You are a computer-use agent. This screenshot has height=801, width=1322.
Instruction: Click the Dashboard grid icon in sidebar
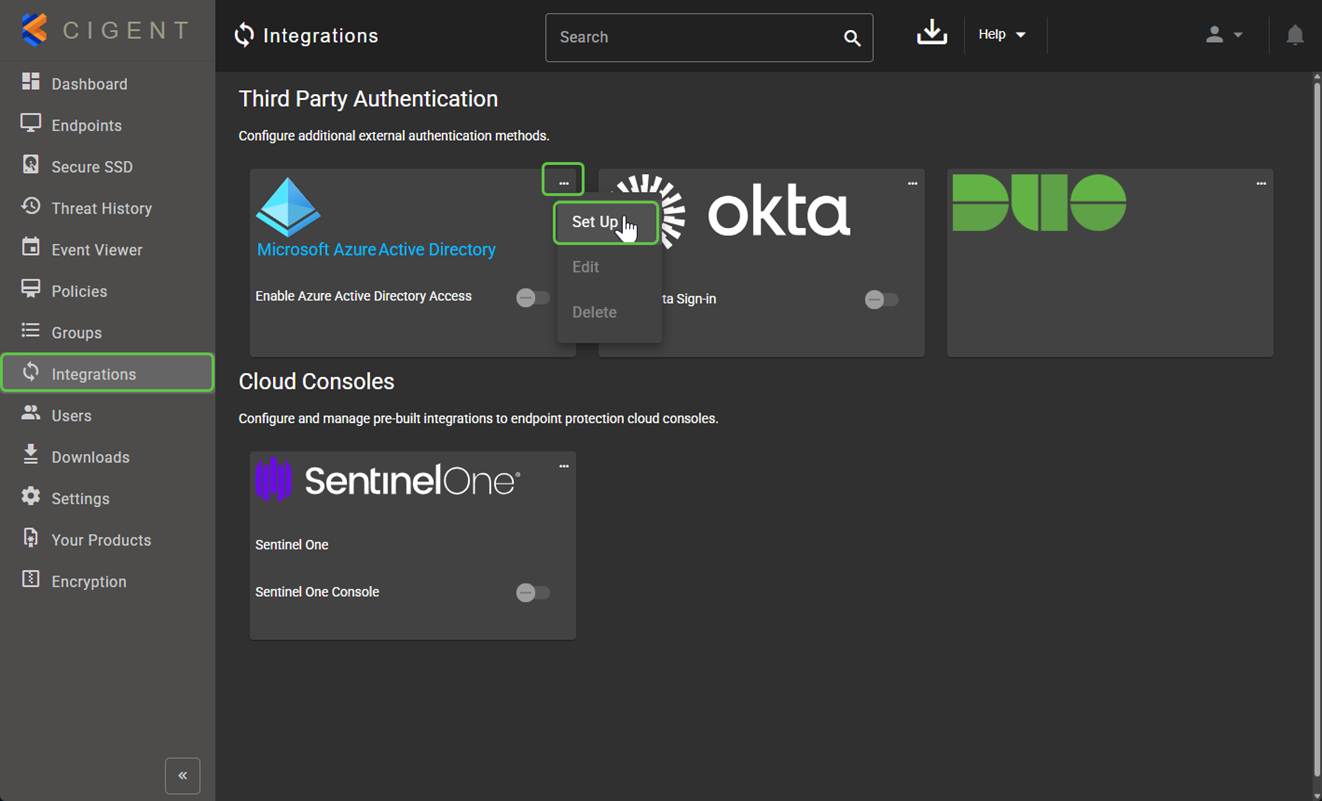point(31,82)
